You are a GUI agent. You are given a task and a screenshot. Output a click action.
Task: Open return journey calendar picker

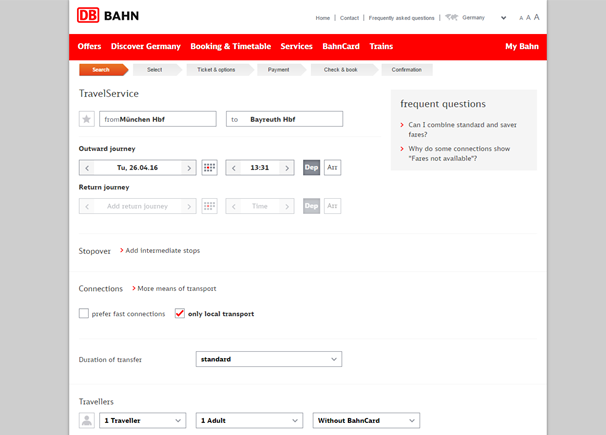click(x=209, y=206)
